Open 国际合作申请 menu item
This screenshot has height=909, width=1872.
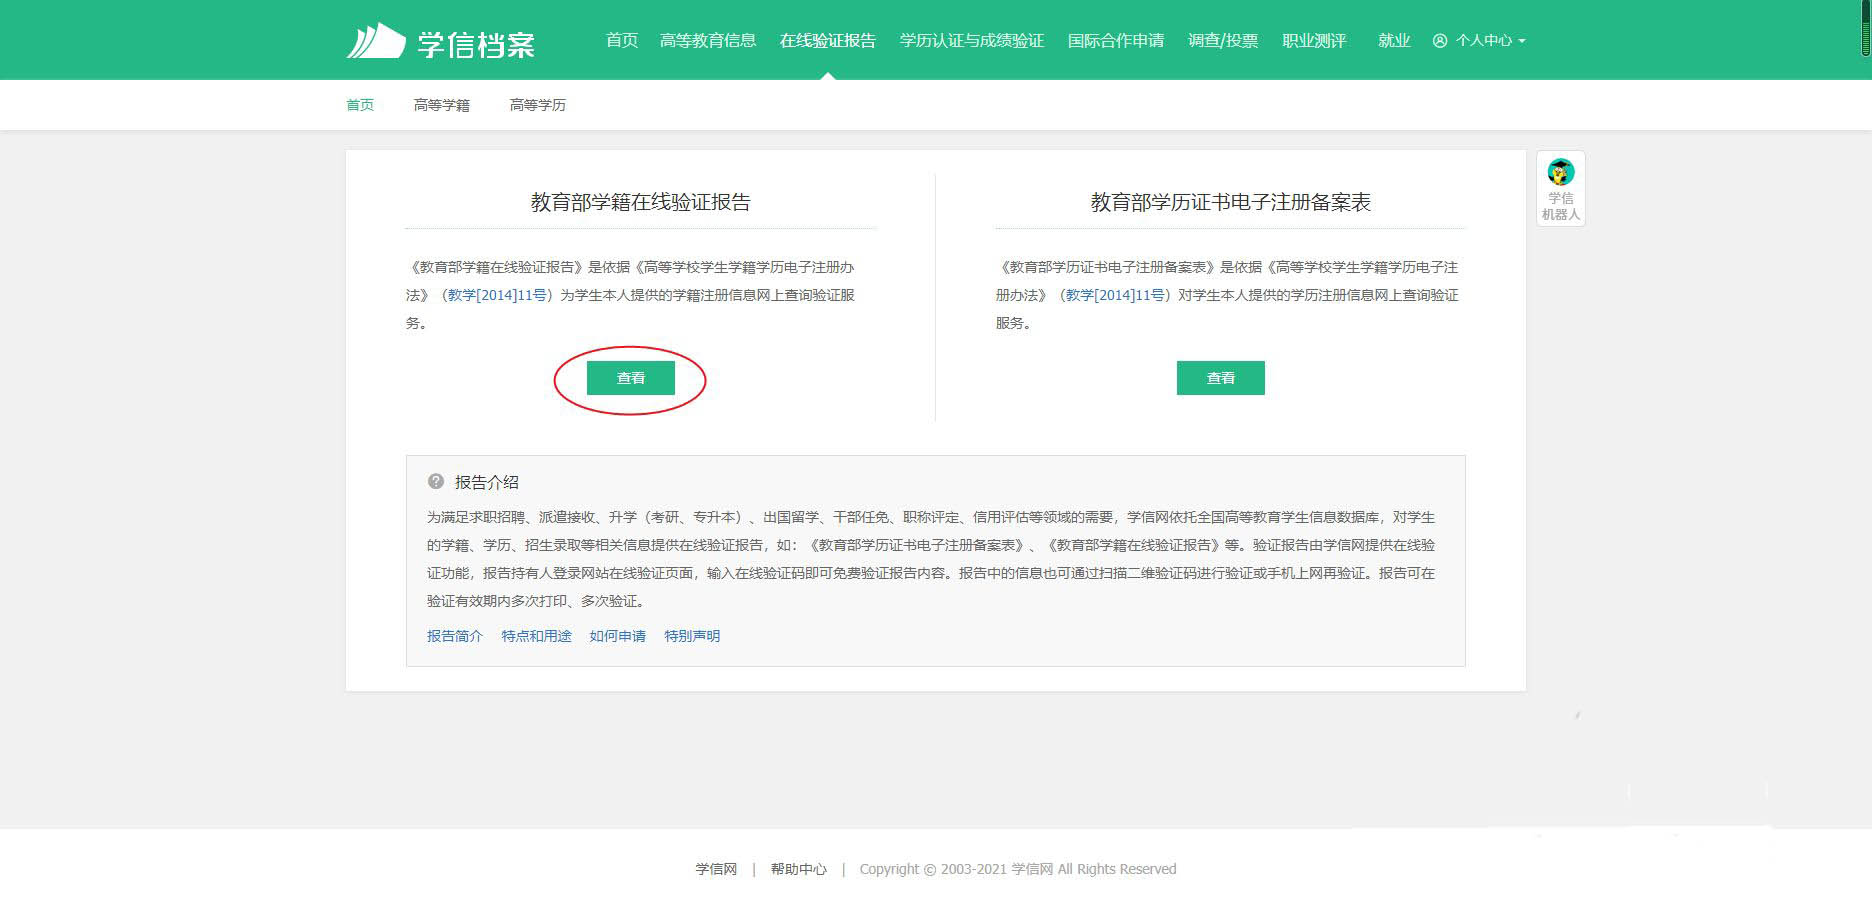tap(1116, 40)
